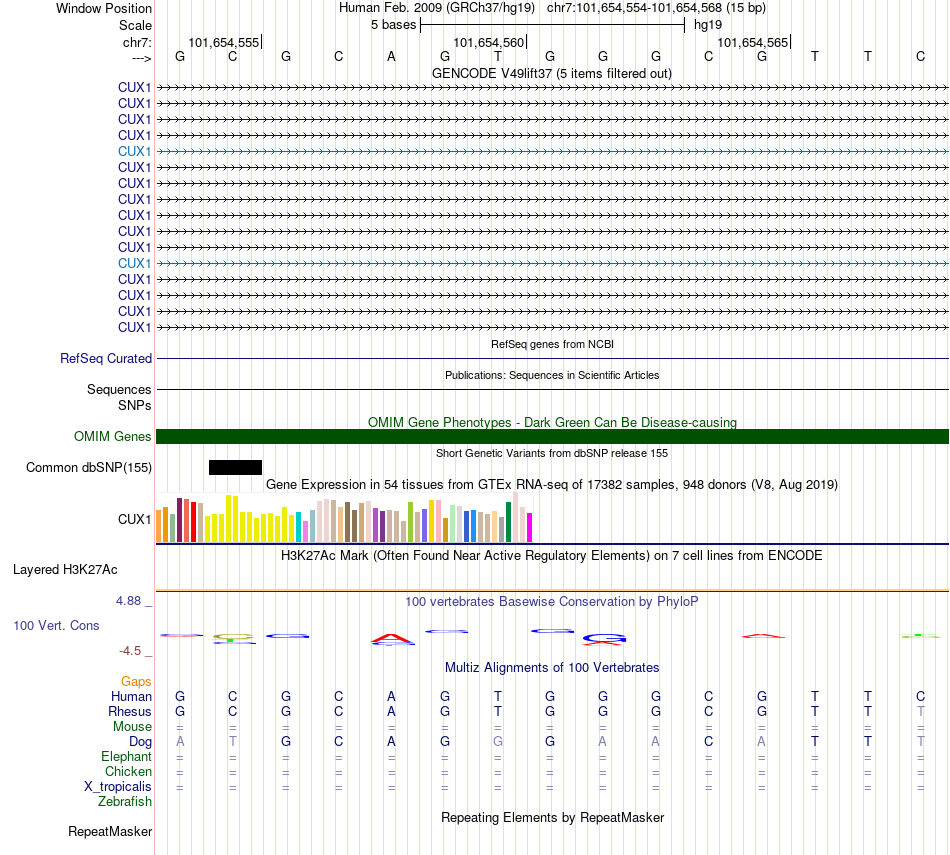Viewport: 950px width, 855px height.
Task: Click the dark green OMIM Genes bar
Action: [552, 436]
